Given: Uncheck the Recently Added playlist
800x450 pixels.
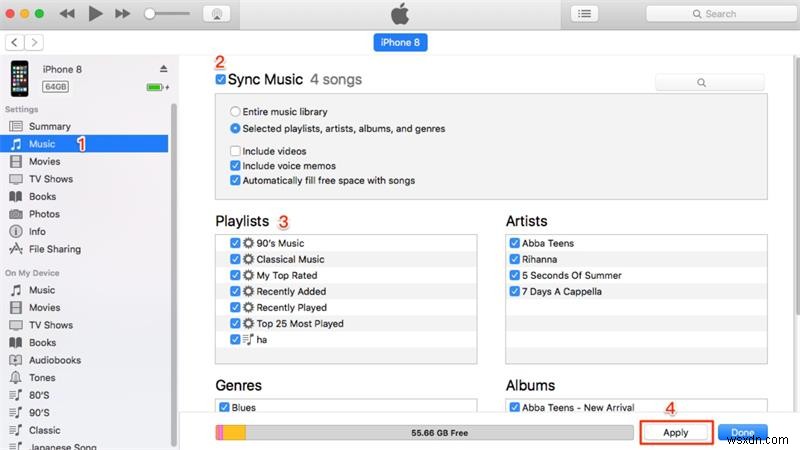Looking at the screenshot, I should click(x=235, y=291).
